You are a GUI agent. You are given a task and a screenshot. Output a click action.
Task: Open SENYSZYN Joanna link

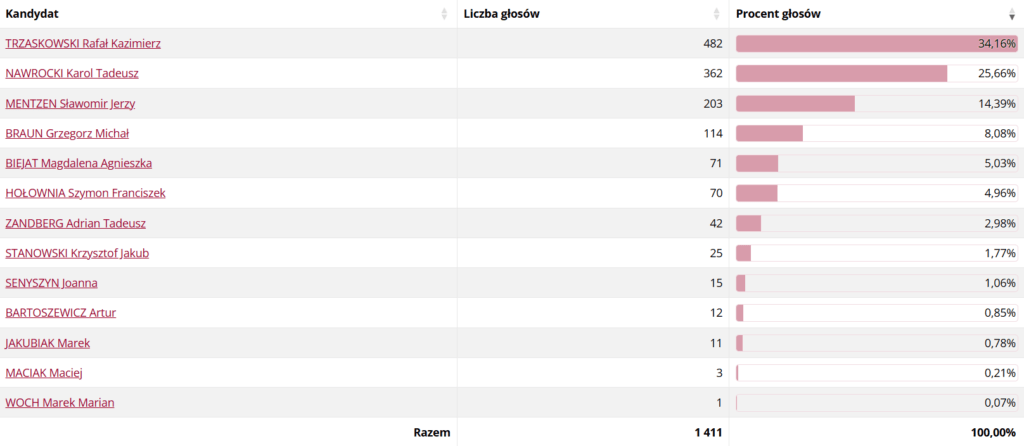pyautogui.click(x=52, y=283)
